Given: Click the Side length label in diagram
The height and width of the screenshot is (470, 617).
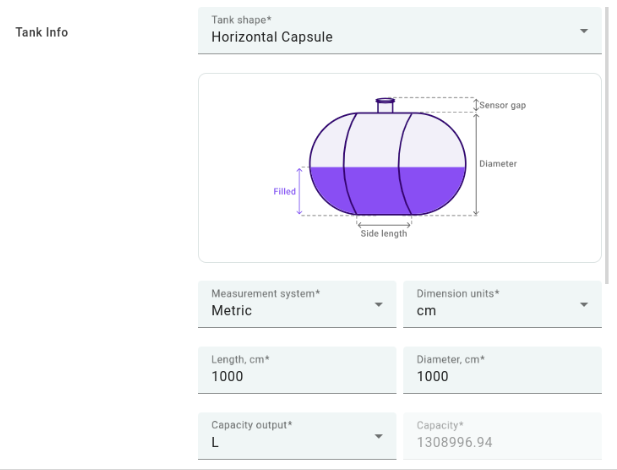Looking at the screenshot, I should point(384,234).
